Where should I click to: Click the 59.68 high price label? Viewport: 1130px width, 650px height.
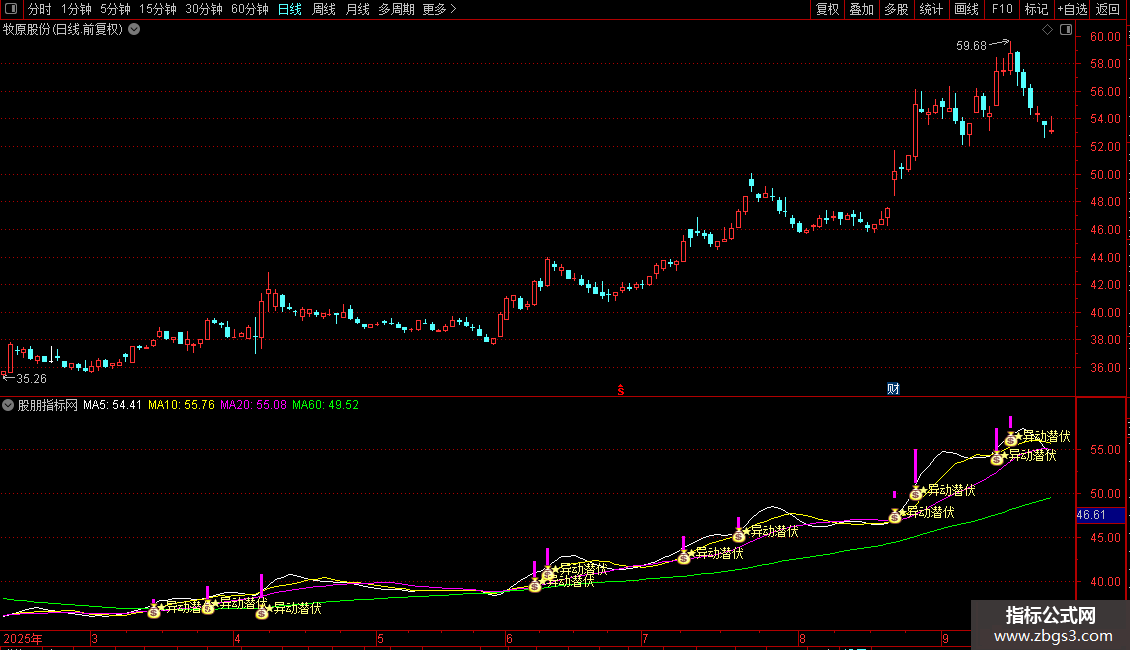(x=971, y=46)
